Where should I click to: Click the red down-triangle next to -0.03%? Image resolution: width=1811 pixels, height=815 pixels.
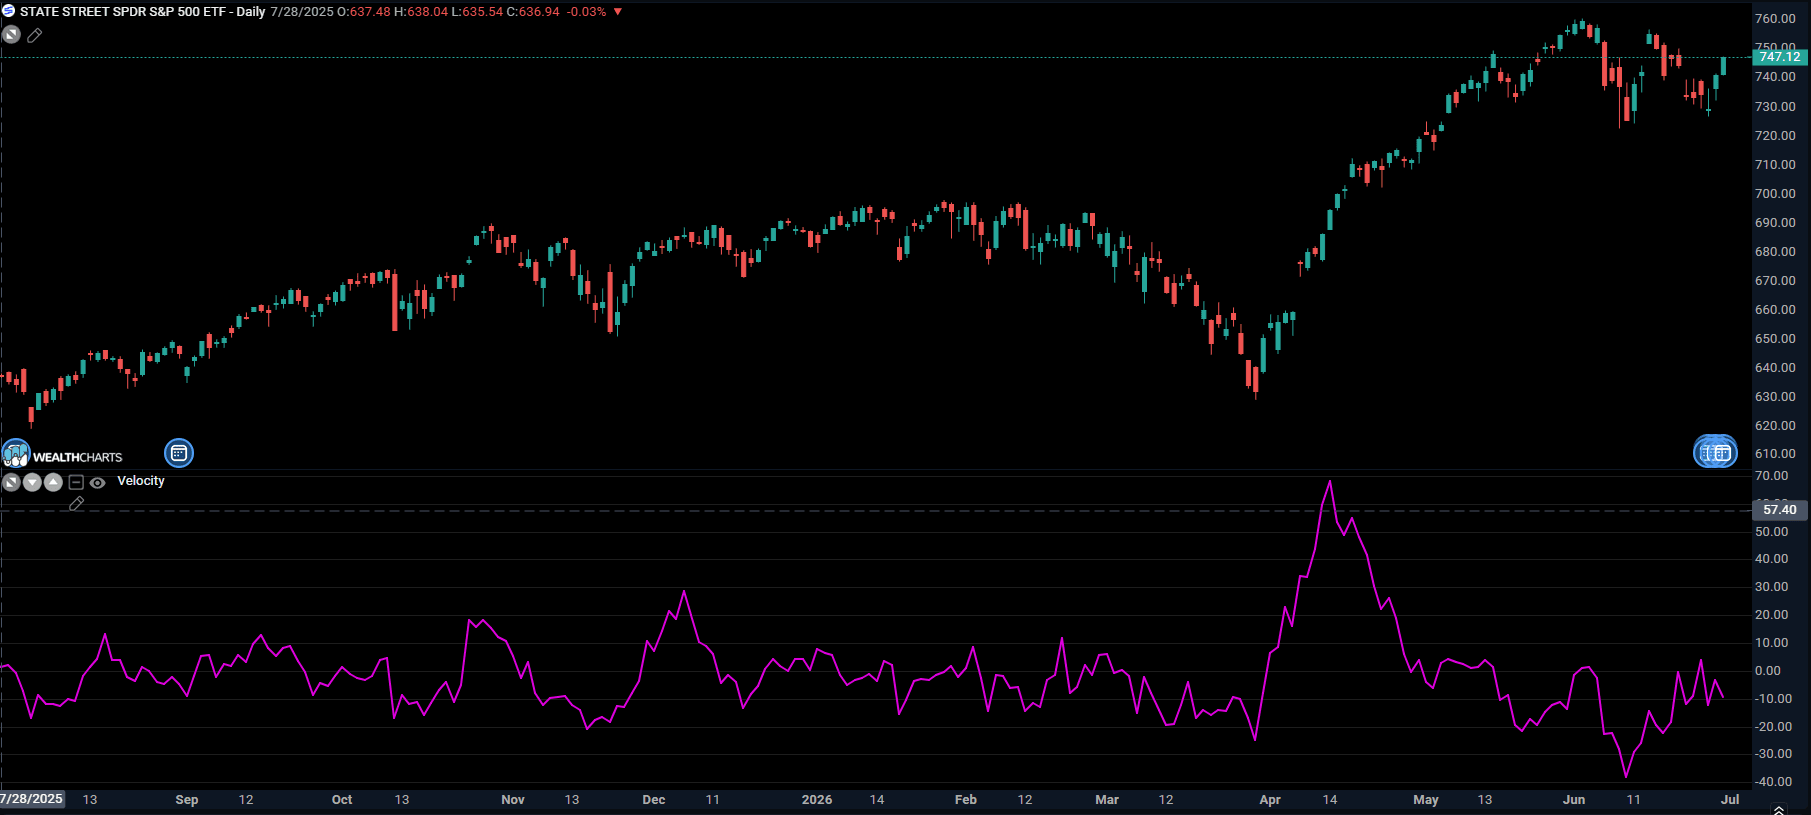click(617, 12)
